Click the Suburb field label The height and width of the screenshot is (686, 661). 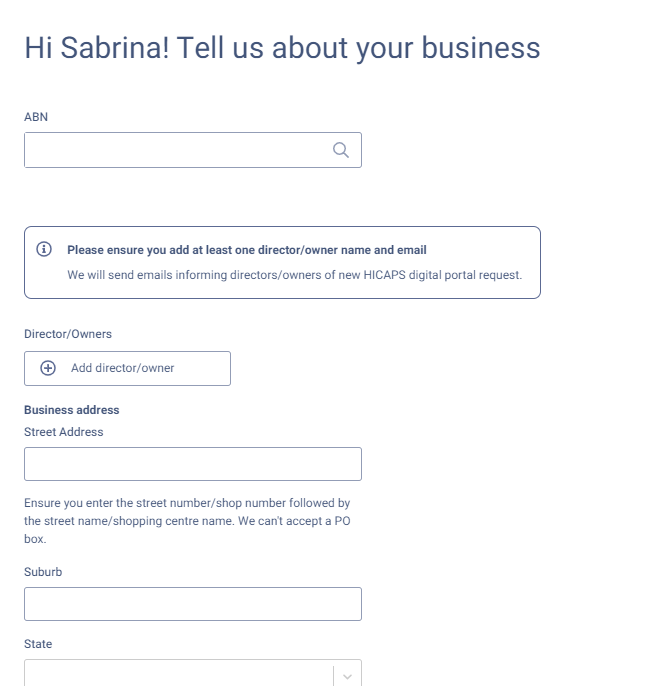(43, 572)
